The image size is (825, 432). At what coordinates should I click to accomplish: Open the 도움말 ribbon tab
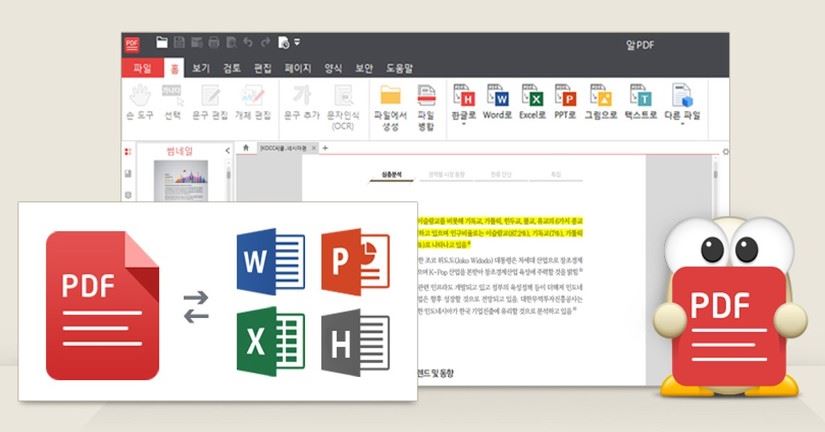coord(399,68)
